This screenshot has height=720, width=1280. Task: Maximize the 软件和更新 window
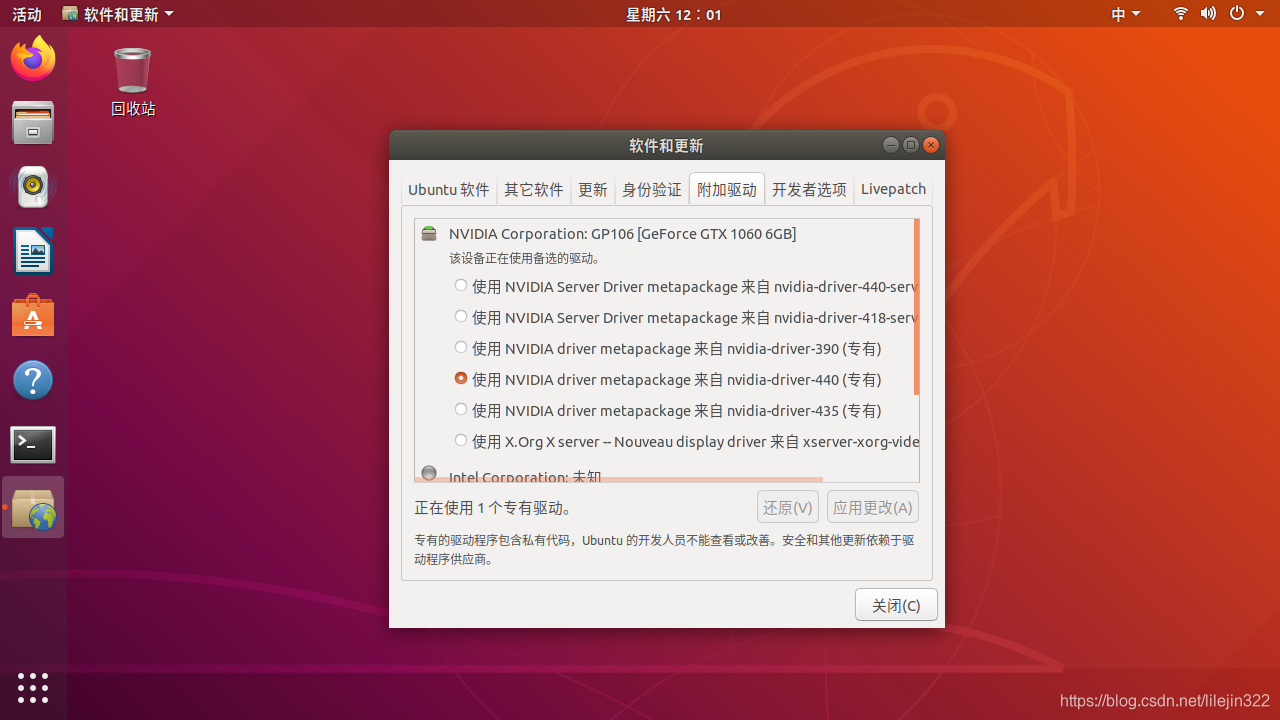click(x=911, y=145)
